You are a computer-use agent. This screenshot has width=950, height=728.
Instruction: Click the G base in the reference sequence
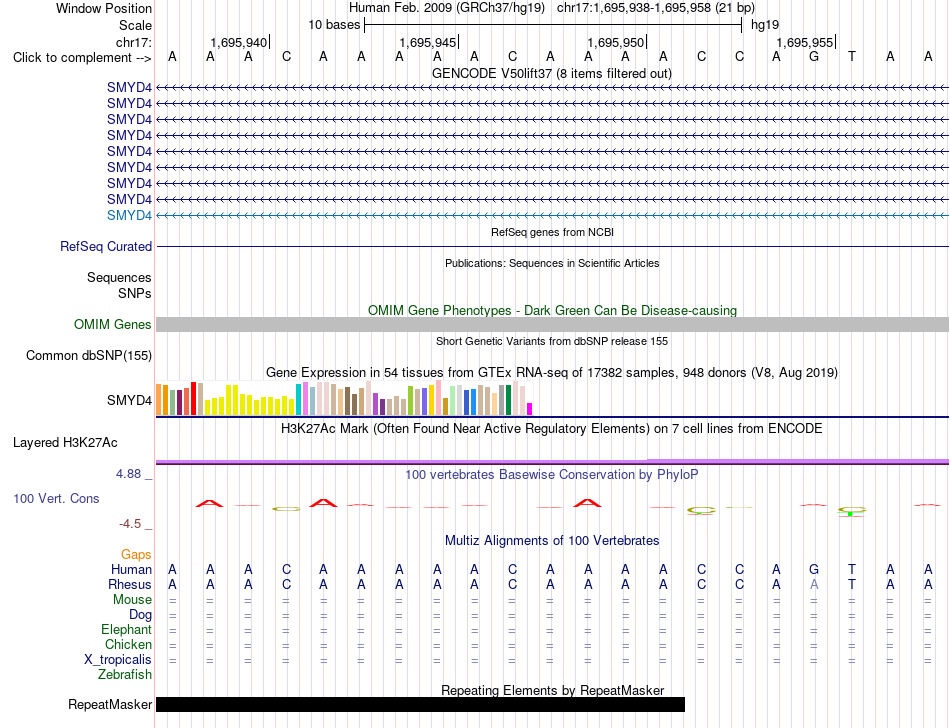point(814,57)
